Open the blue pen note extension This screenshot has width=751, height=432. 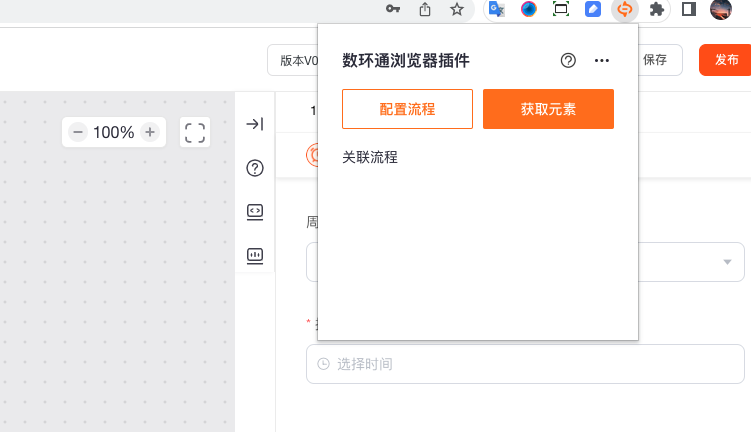[593, 9]
